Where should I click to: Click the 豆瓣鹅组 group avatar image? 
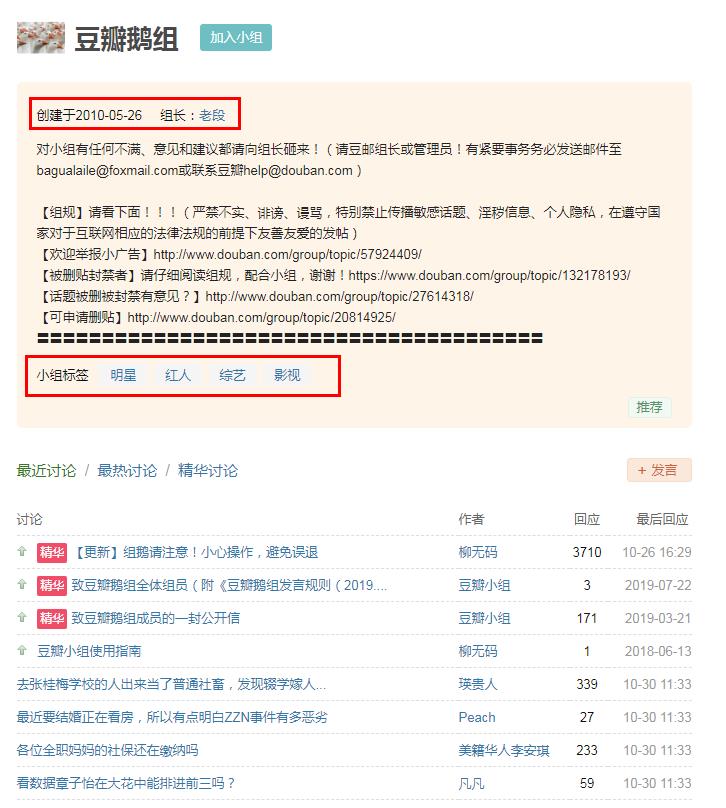pos(41,38)
